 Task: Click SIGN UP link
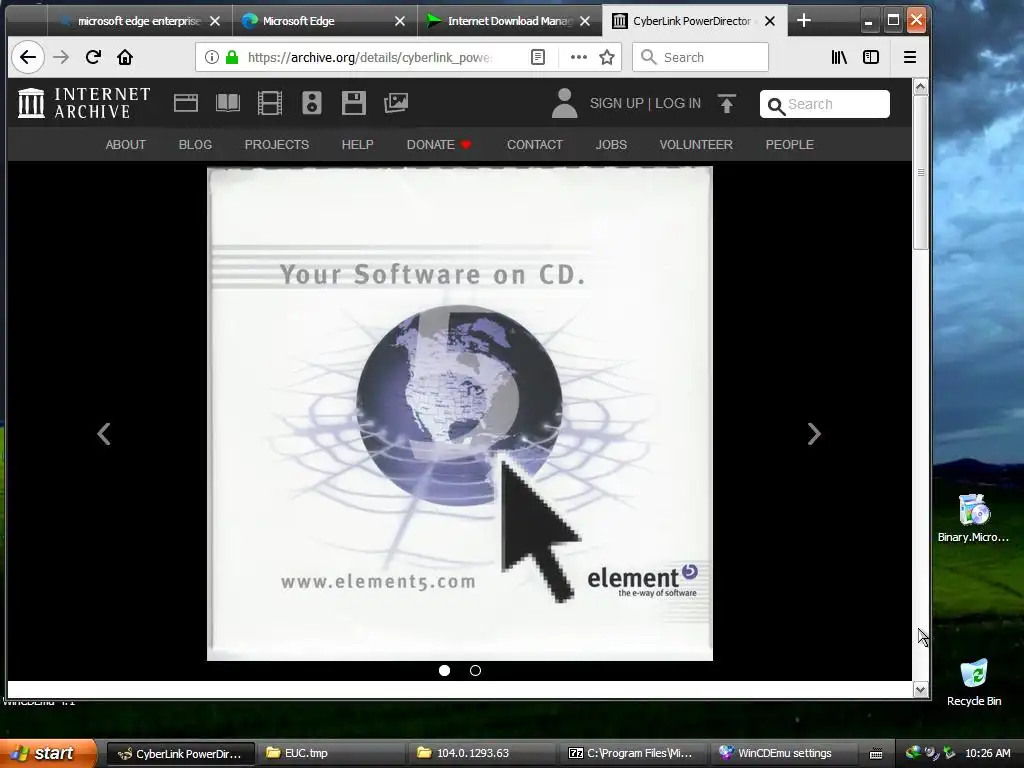click(x=616, y=103)
